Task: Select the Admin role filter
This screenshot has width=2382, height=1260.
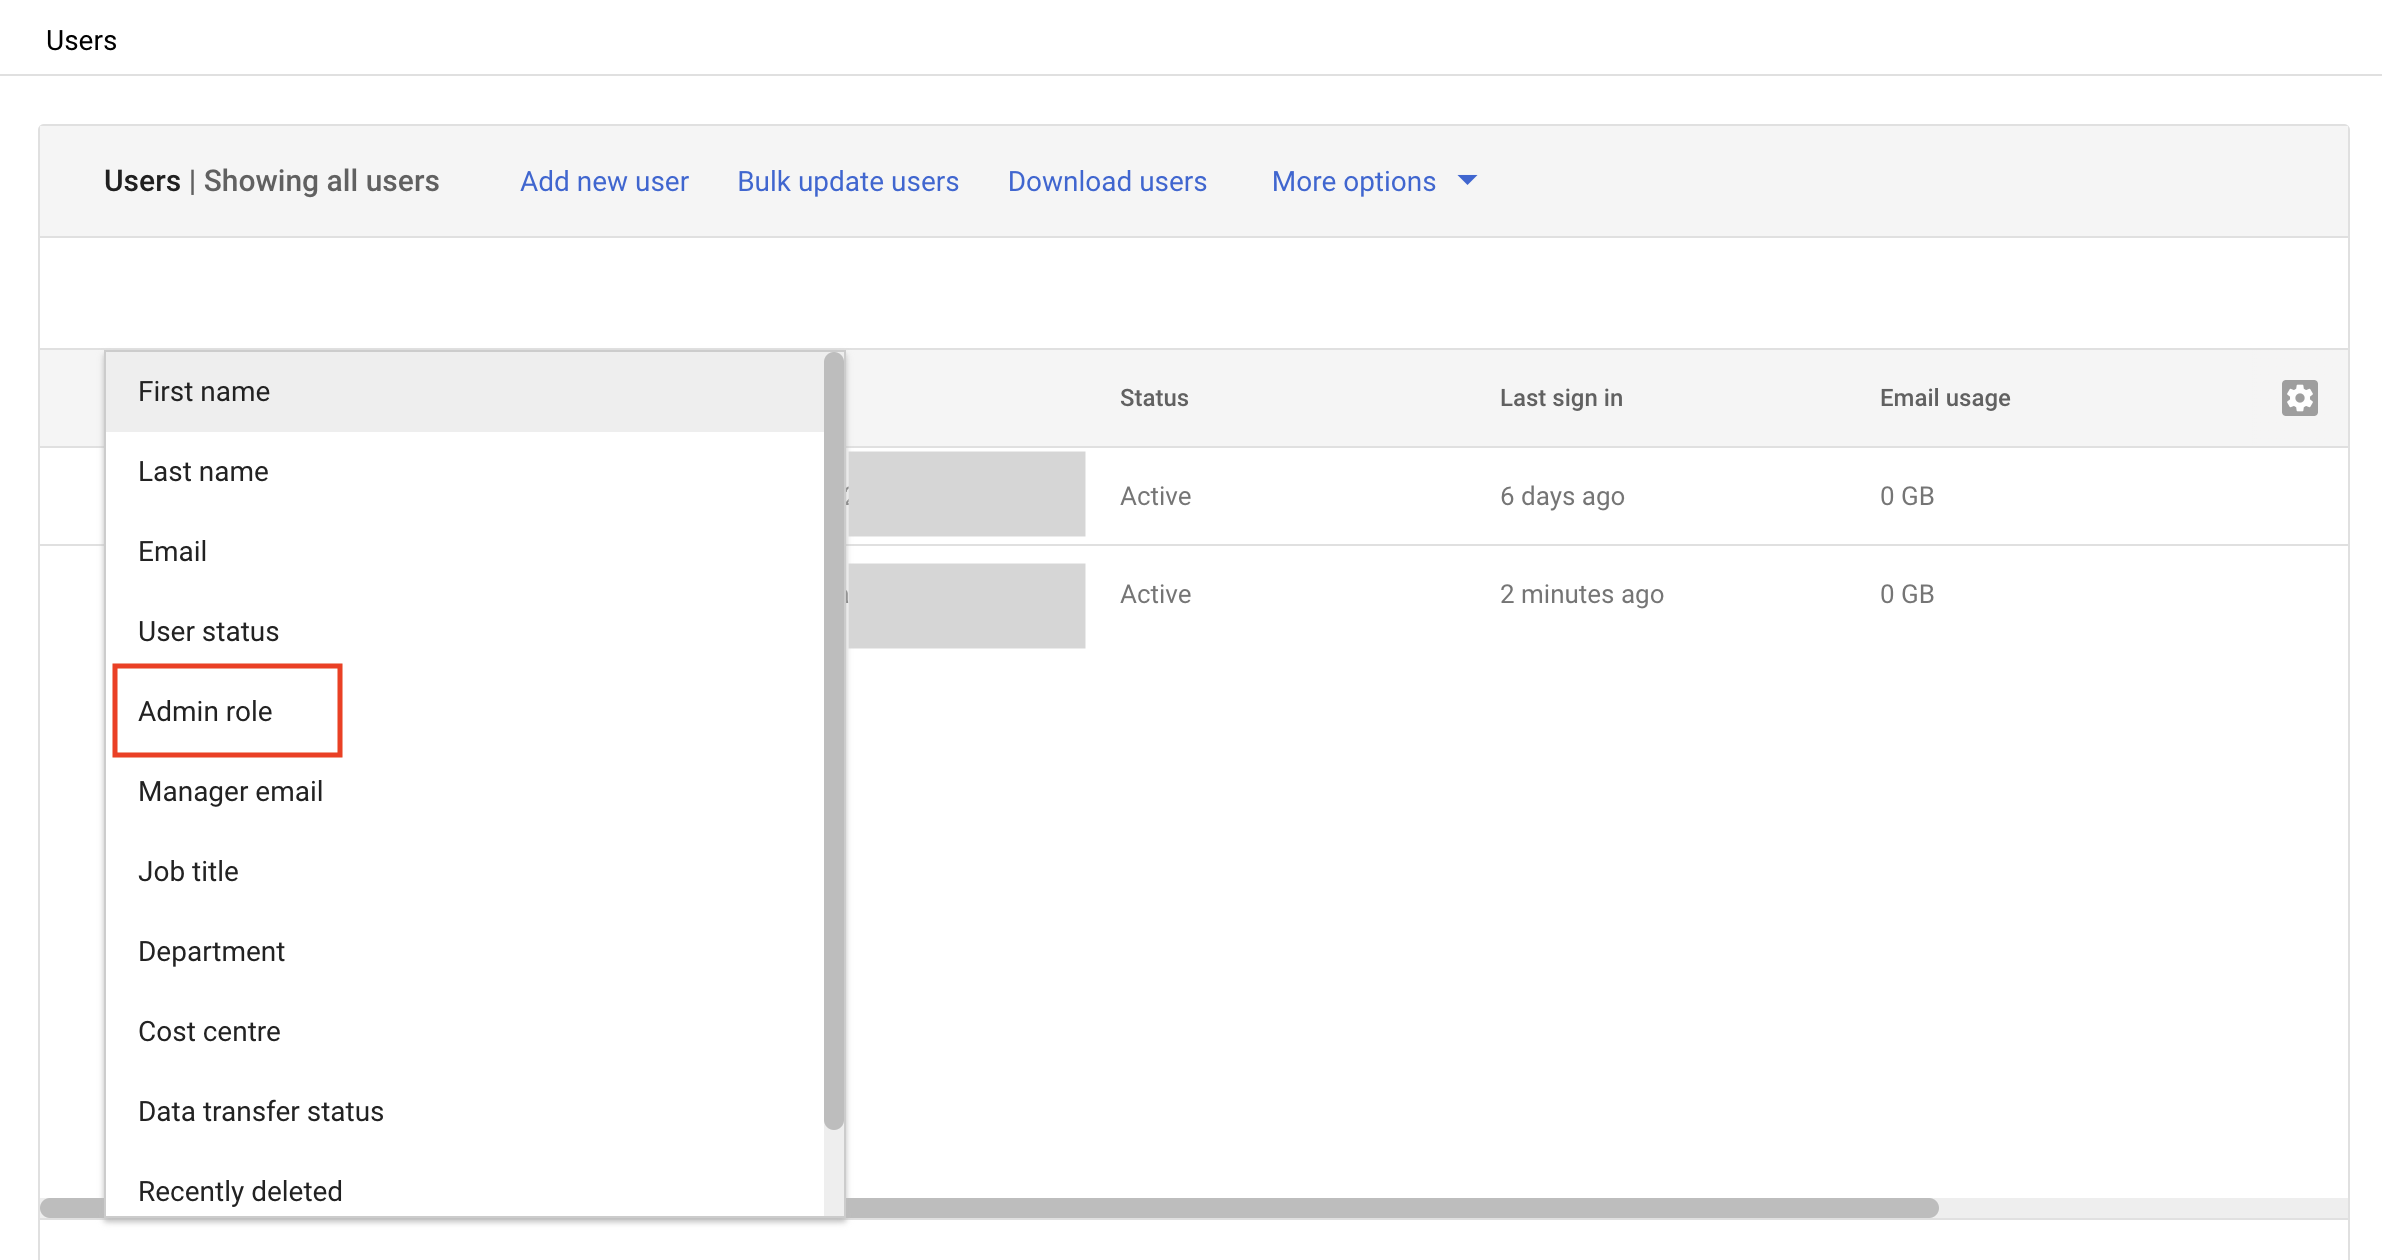Action: (x=205, y=712)
